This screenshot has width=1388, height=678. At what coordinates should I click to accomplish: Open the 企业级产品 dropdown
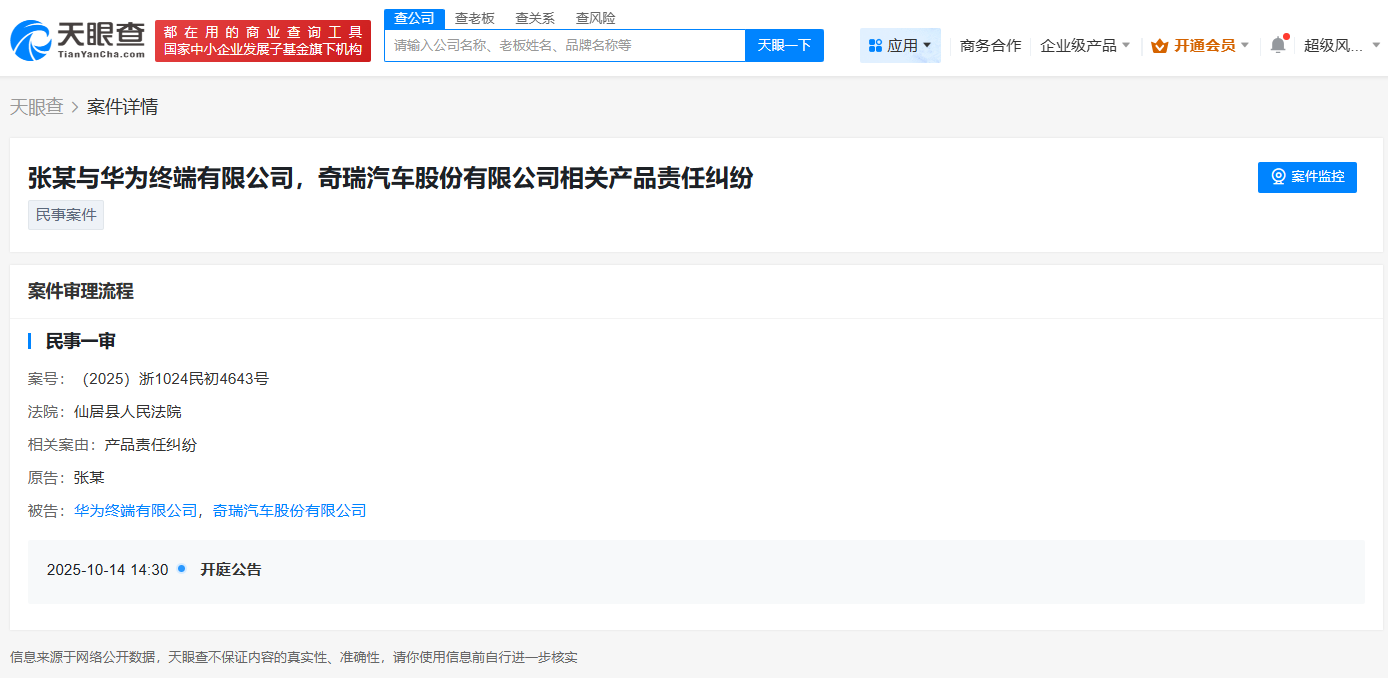tap(1085, 45)
